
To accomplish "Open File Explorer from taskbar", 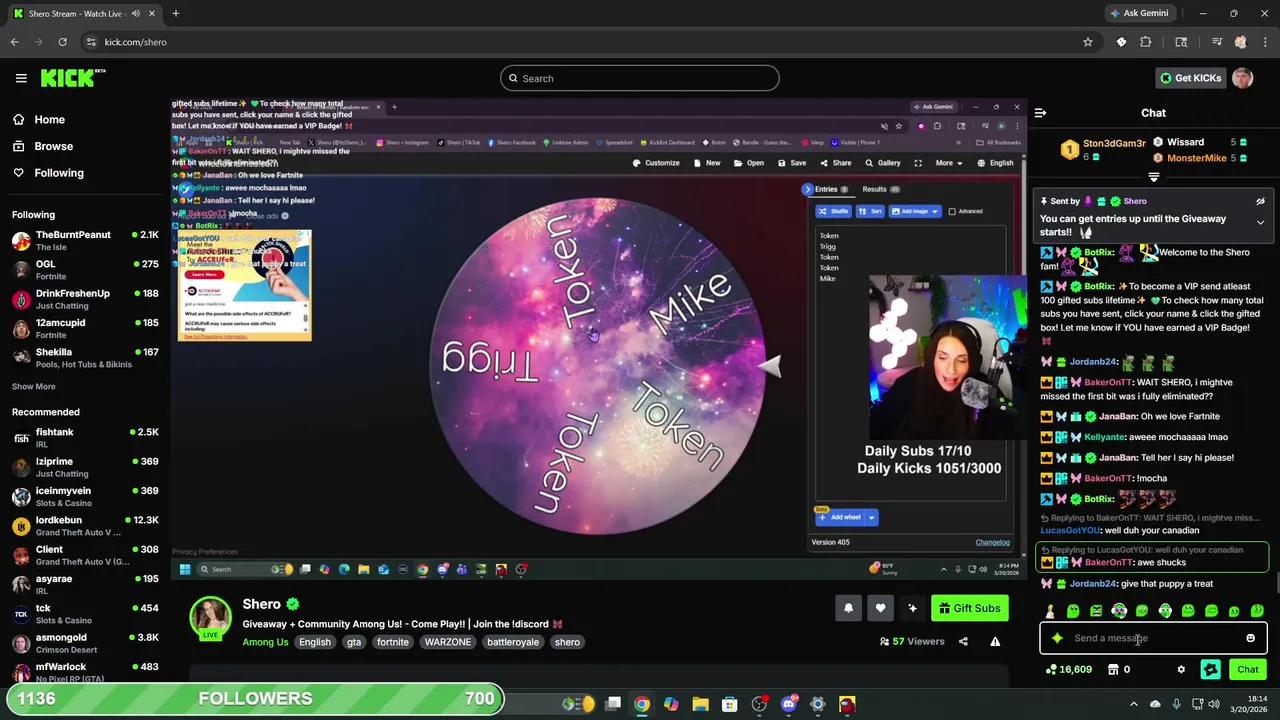I will [x=700, y=704].
